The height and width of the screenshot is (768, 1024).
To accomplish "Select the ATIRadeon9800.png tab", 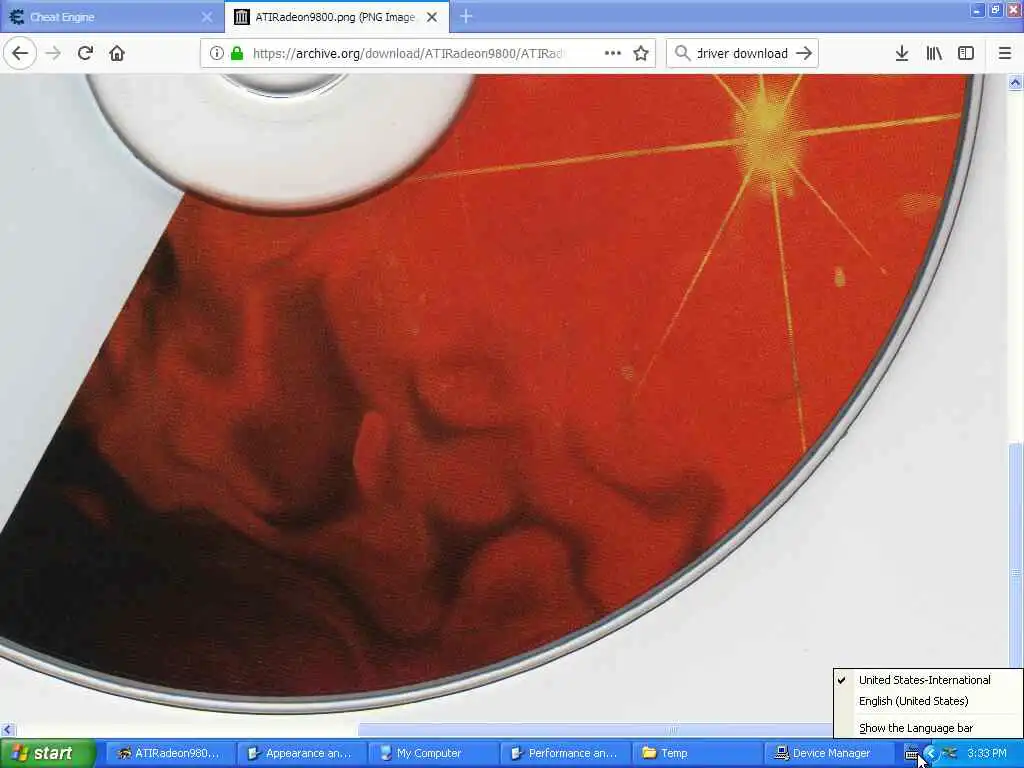I will tap(336, 17).
